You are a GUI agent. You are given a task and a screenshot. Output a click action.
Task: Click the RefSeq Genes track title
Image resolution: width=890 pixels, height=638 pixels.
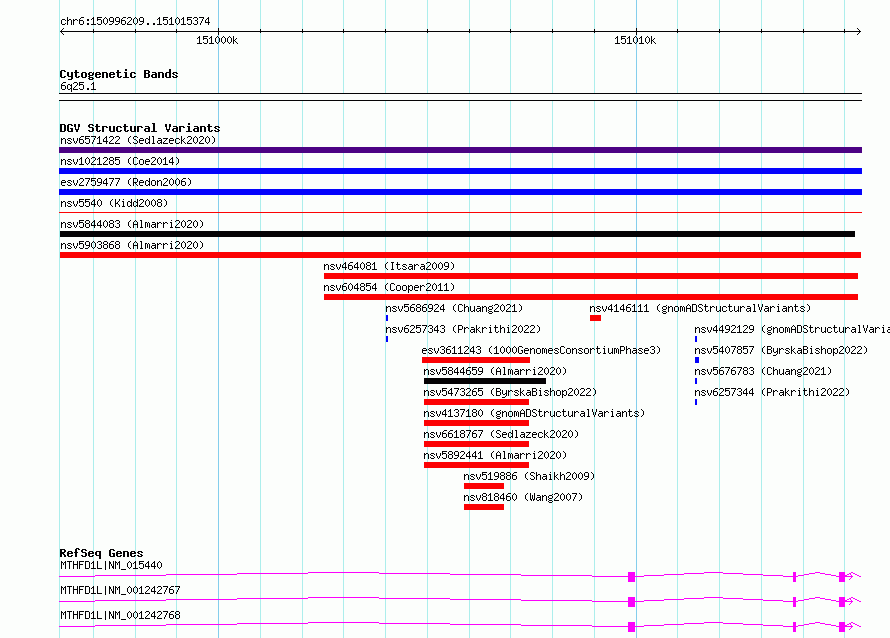101,553
